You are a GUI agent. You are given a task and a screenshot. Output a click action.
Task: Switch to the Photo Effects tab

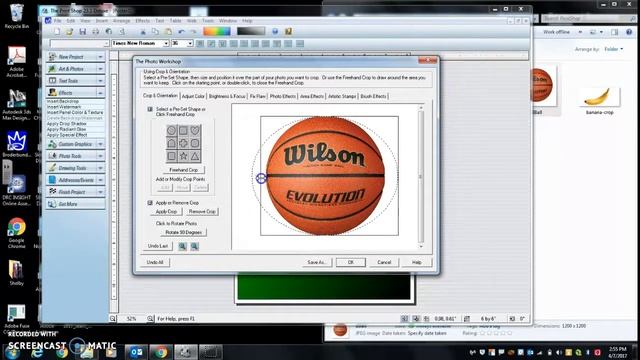click(x=282, y=96)
